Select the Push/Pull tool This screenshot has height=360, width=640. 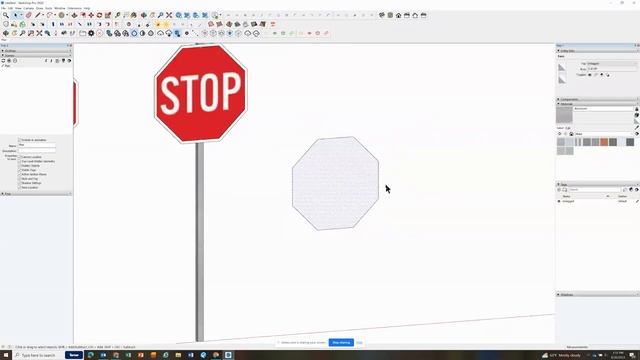click(74, 15)
